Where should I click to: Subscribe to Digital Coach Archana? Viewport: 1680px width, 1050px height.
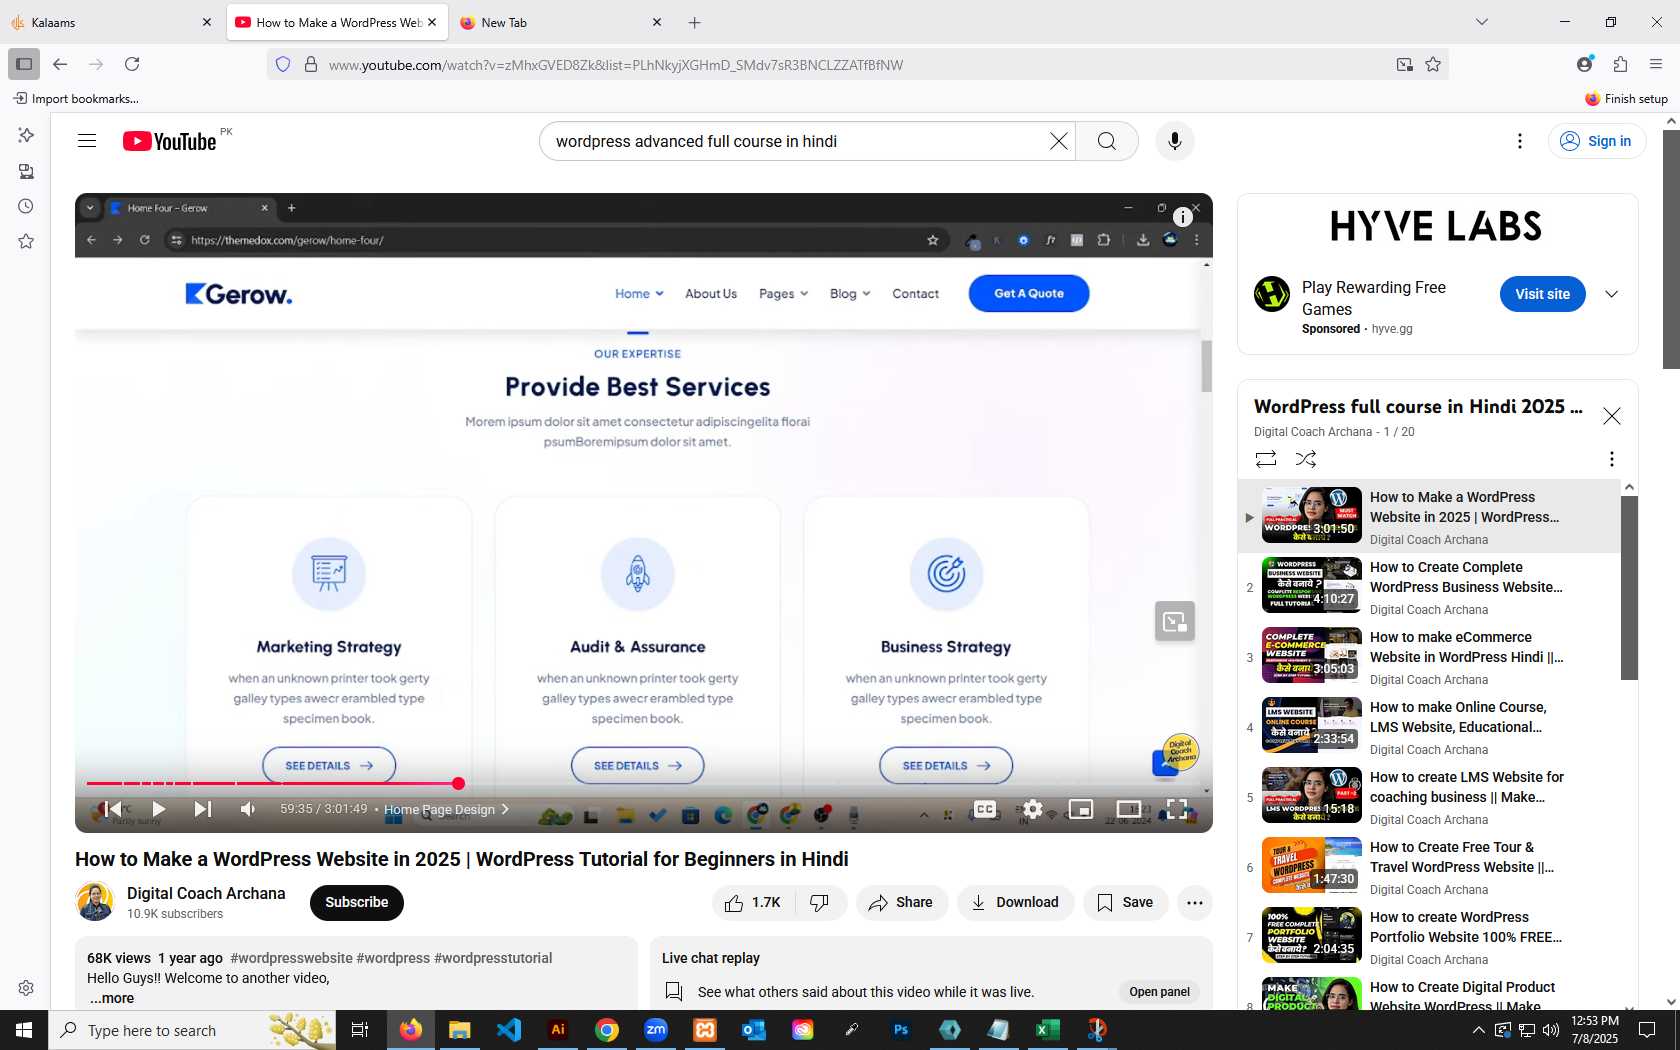357,902
